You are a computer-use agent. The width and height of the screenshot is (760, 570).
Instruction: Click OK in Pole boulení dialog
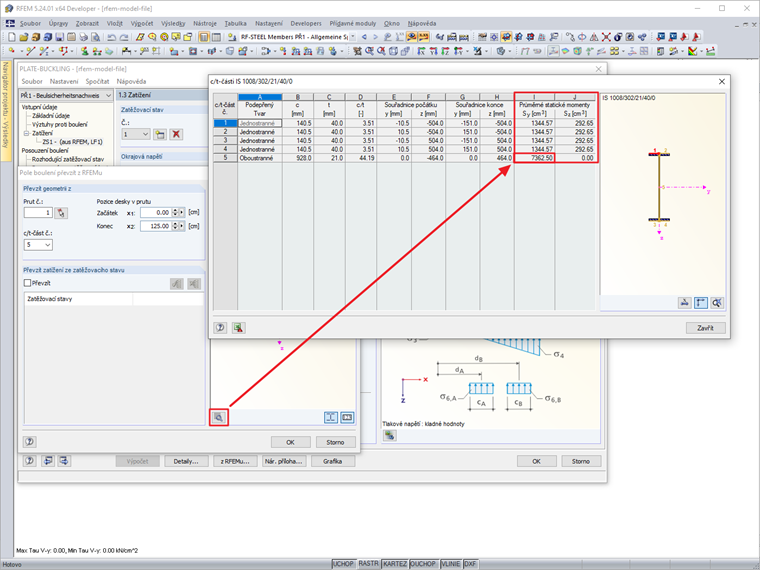(290, 442)
